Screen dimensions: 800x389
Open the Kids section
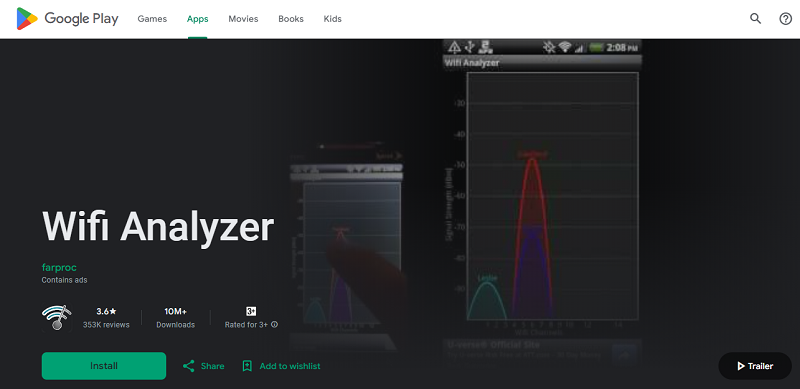(x=333, y=19)
